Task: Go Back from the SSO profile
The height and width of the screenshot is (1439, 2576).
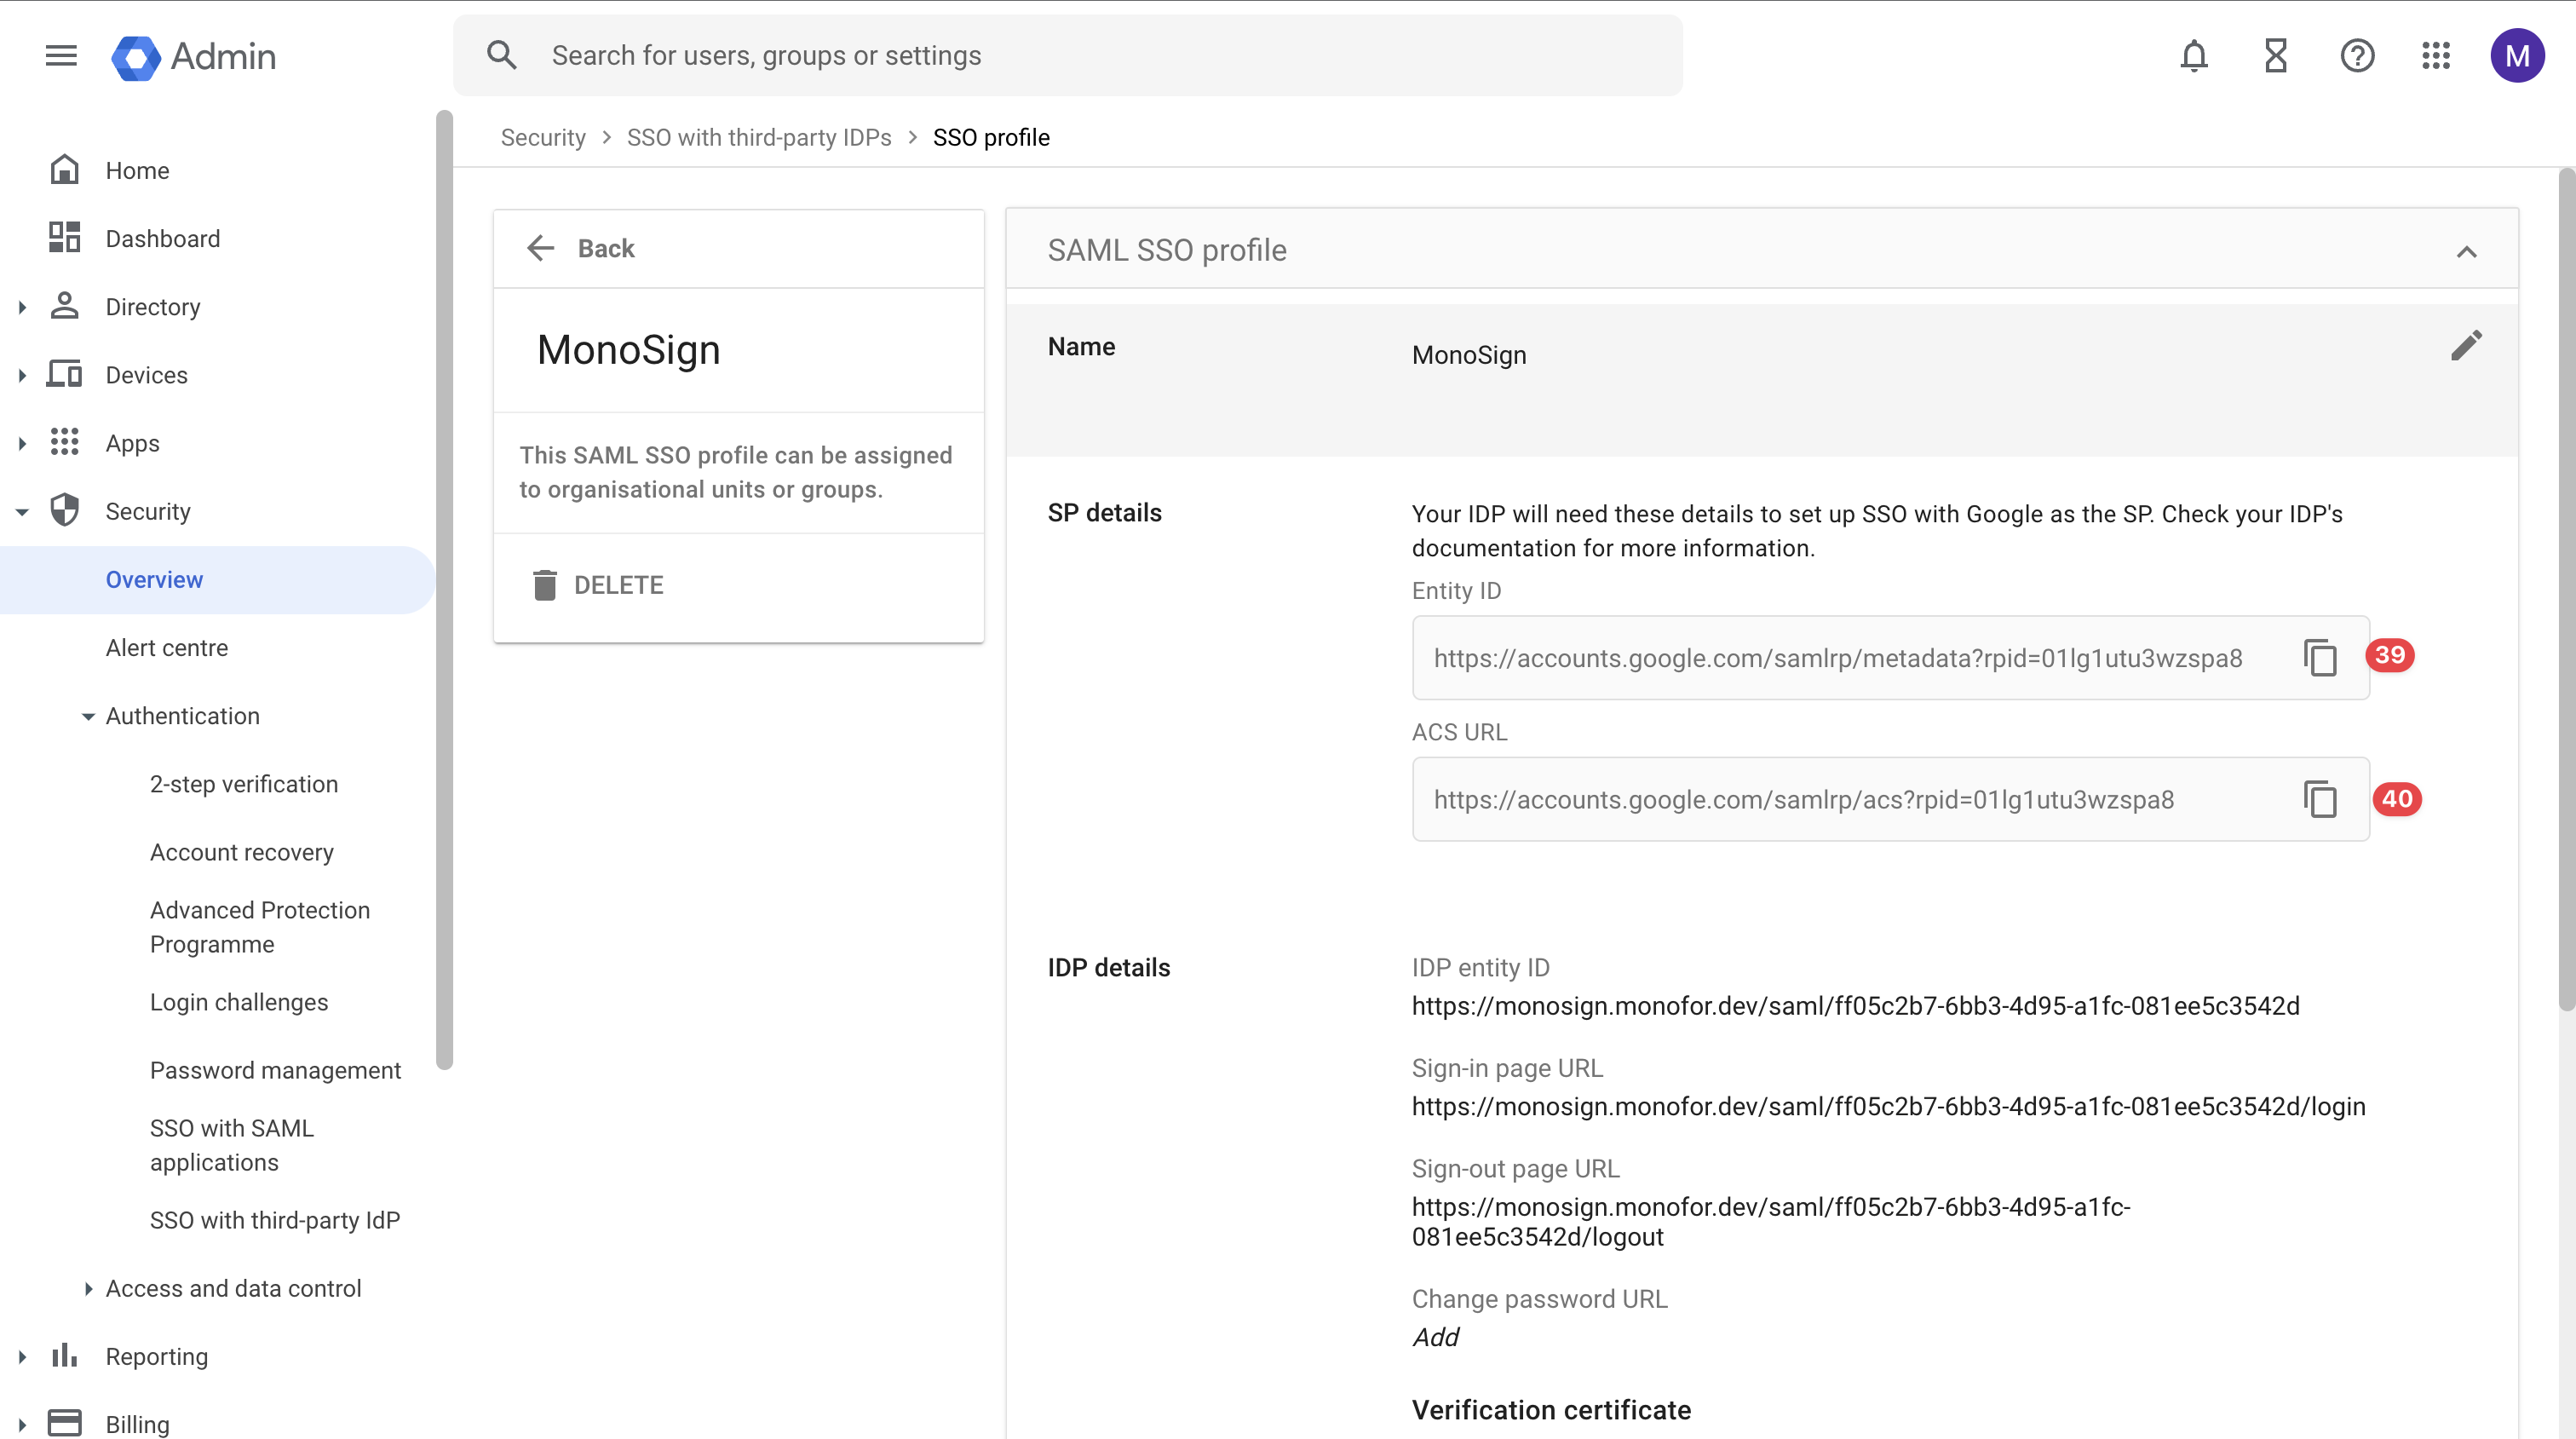Action: click(582, 248)
